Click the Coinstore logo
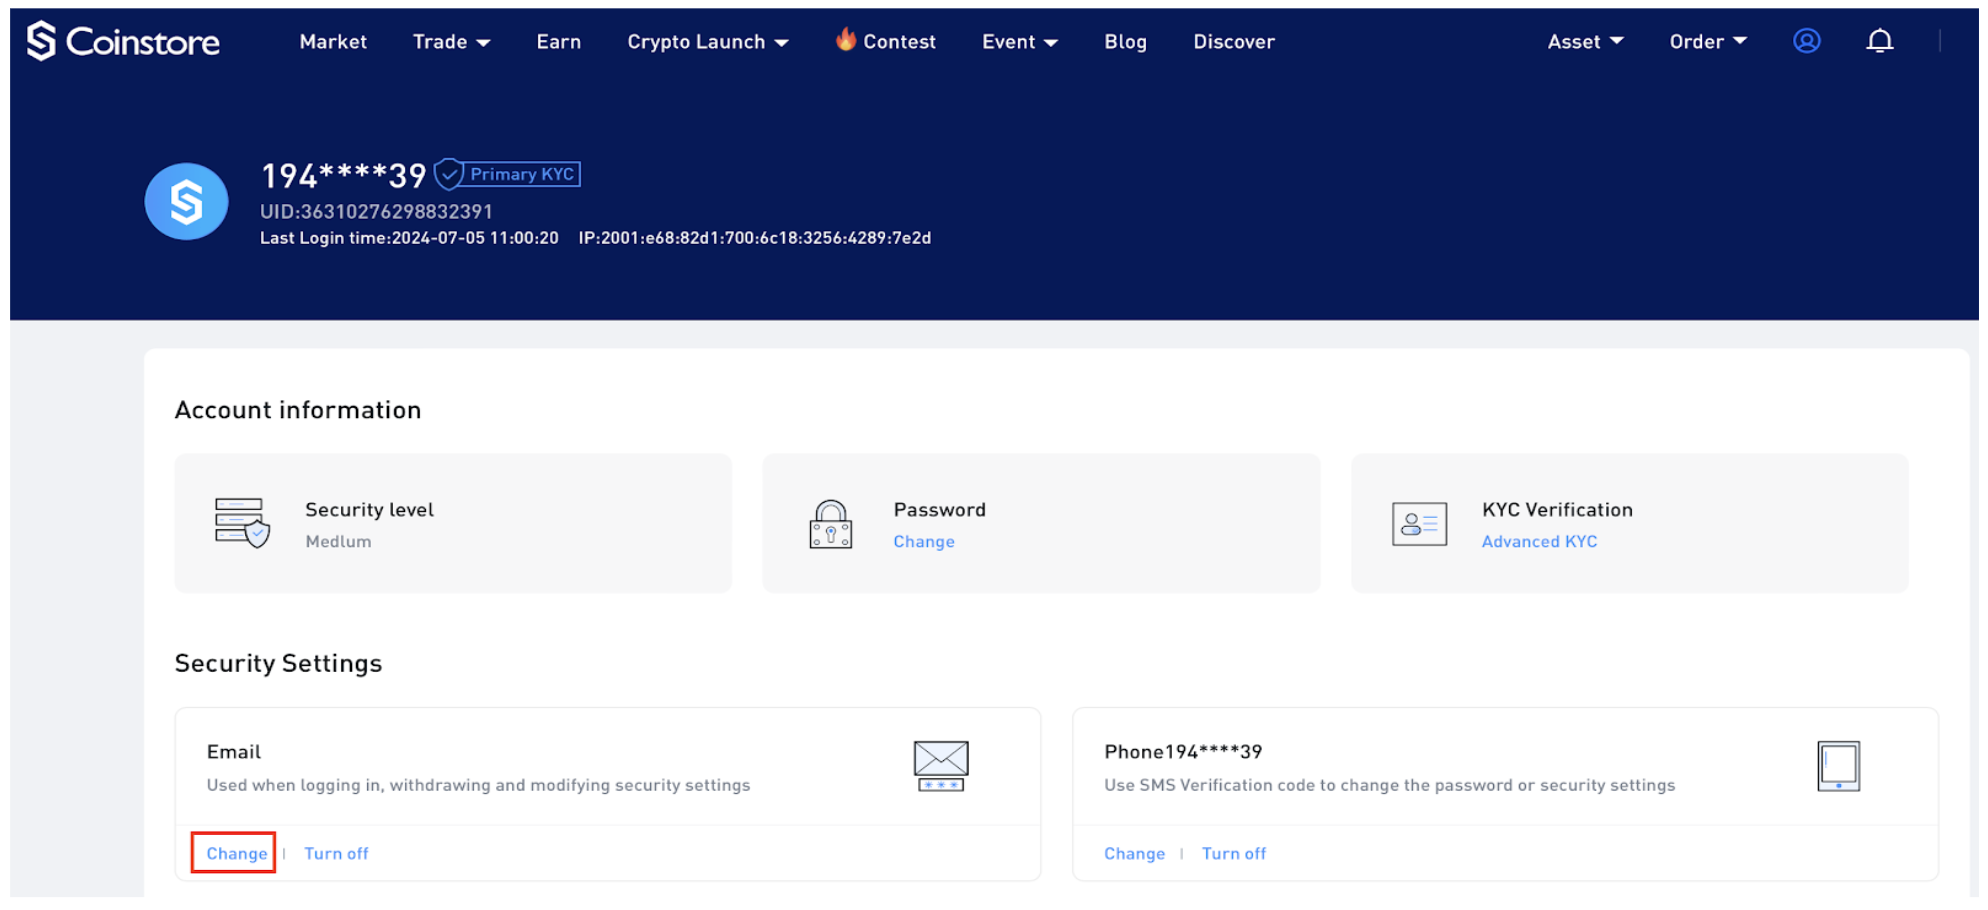1988x910 pixels. pyautogui.click(x=122, y=41)
